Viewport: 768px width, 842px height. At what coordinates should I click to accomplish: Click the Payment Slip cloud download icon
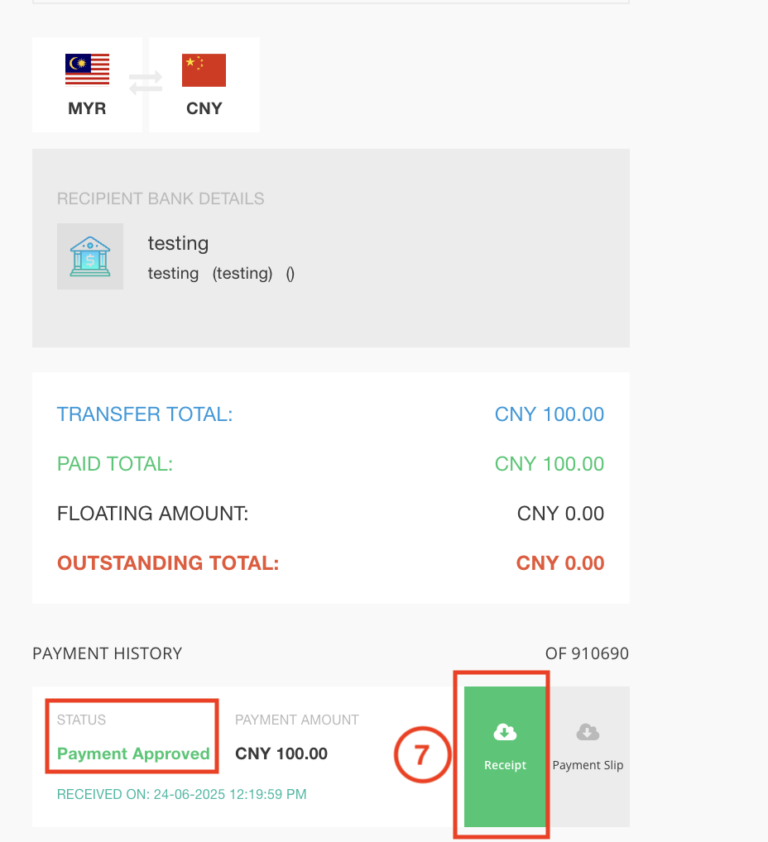tap(588, 733)
